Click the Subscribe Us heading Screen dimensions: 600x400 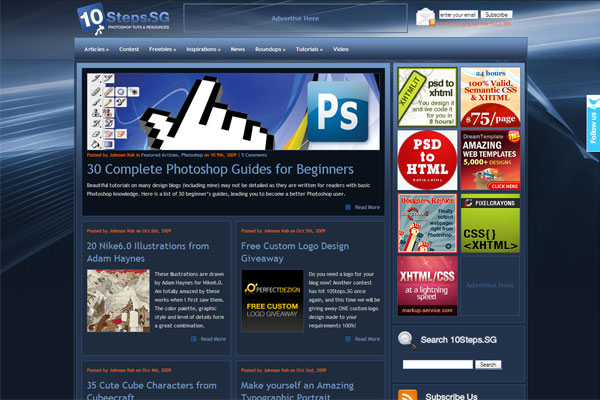click(451, 396)
